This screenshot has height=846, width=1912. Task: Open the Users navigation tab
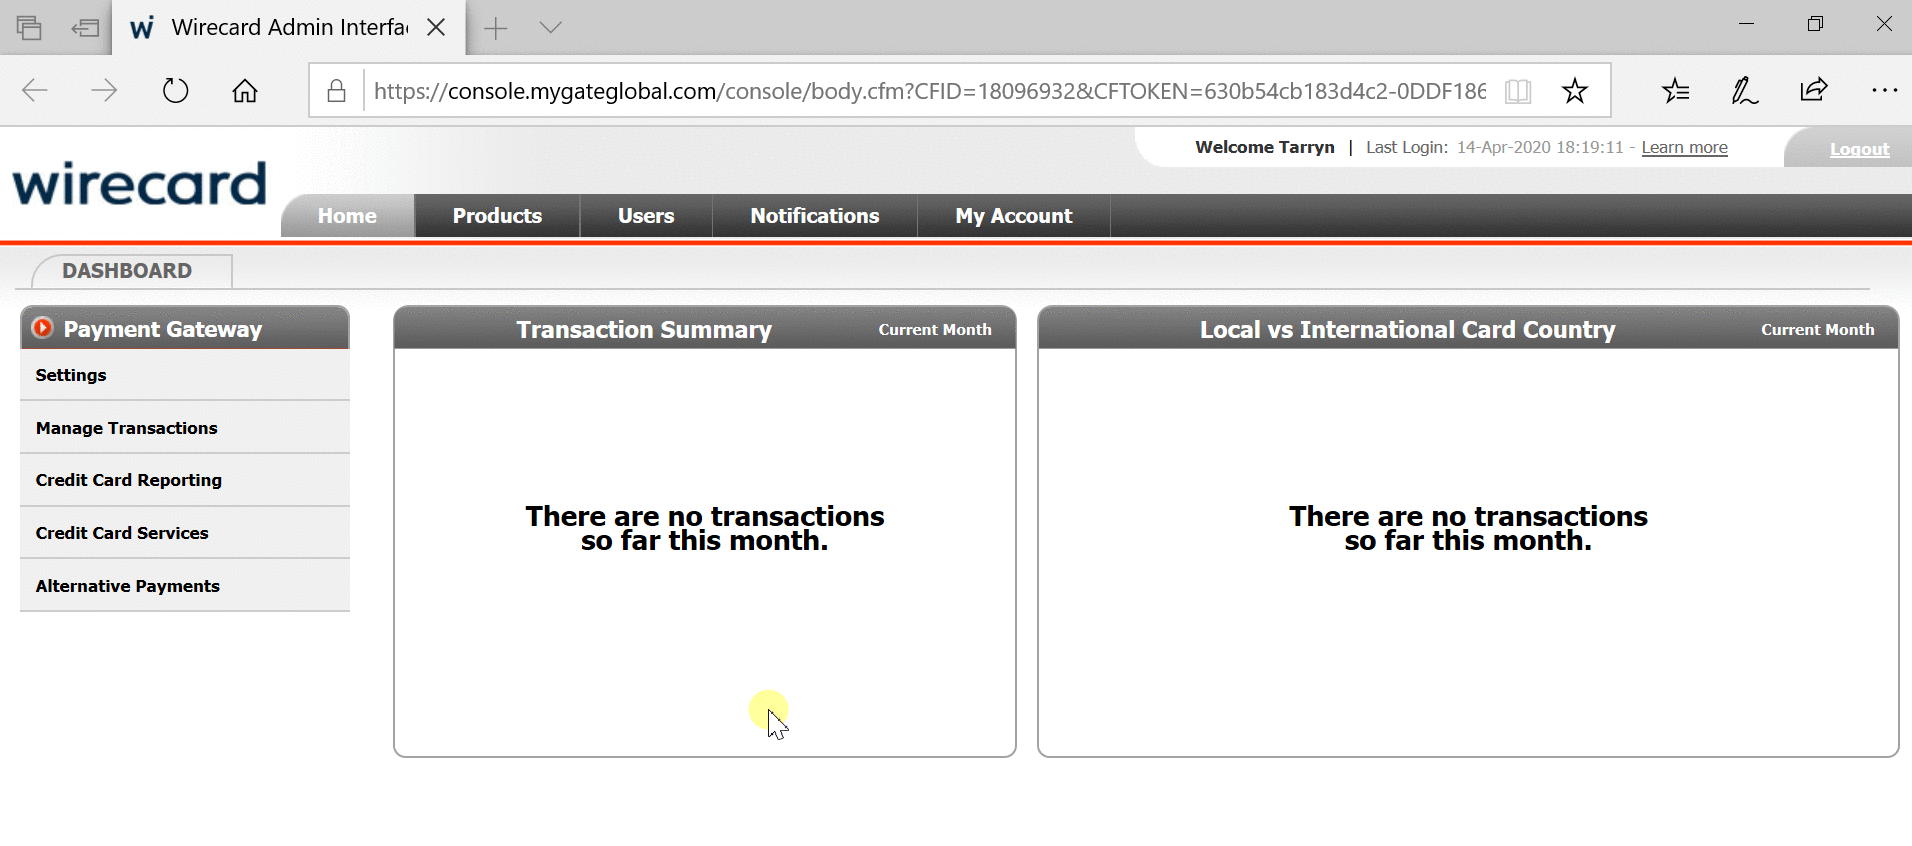click(x=646, y=216)
